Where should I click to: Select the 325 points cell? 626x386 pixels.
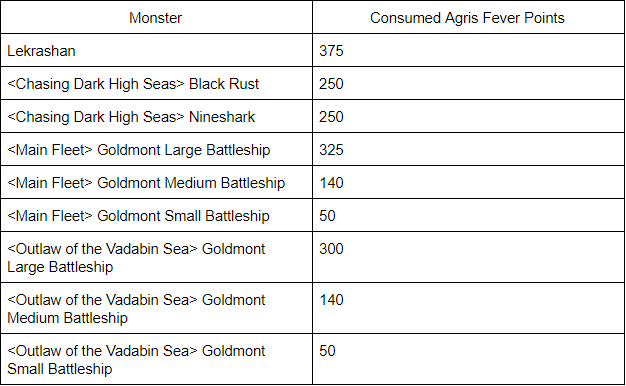click(x=468, y=150)
